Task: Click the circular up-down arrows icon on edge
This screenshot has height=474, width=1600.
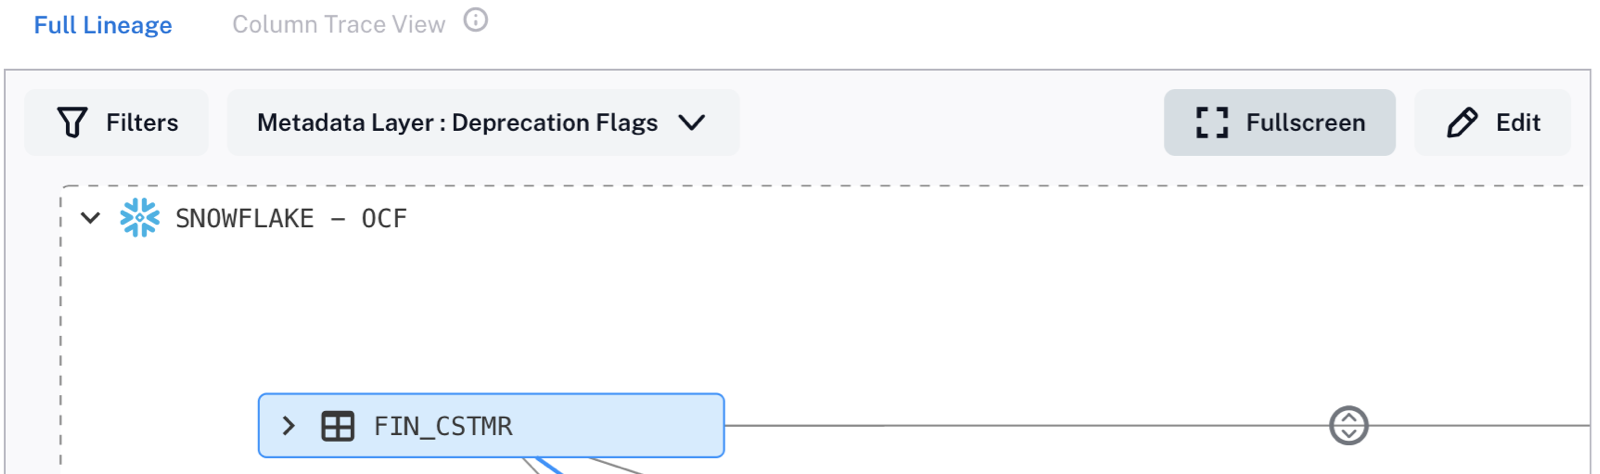Action: [x=1348, y=425]
